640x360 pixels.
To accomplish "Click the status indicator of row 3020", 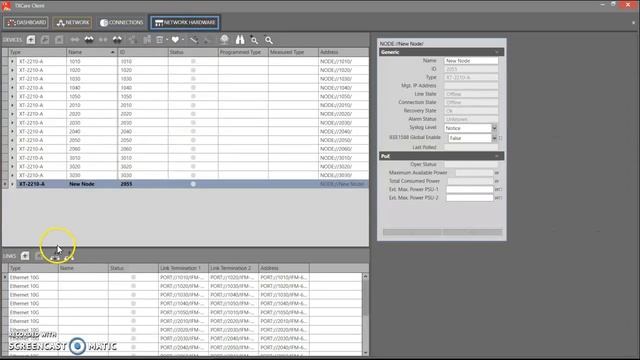I will pos(193,167).
